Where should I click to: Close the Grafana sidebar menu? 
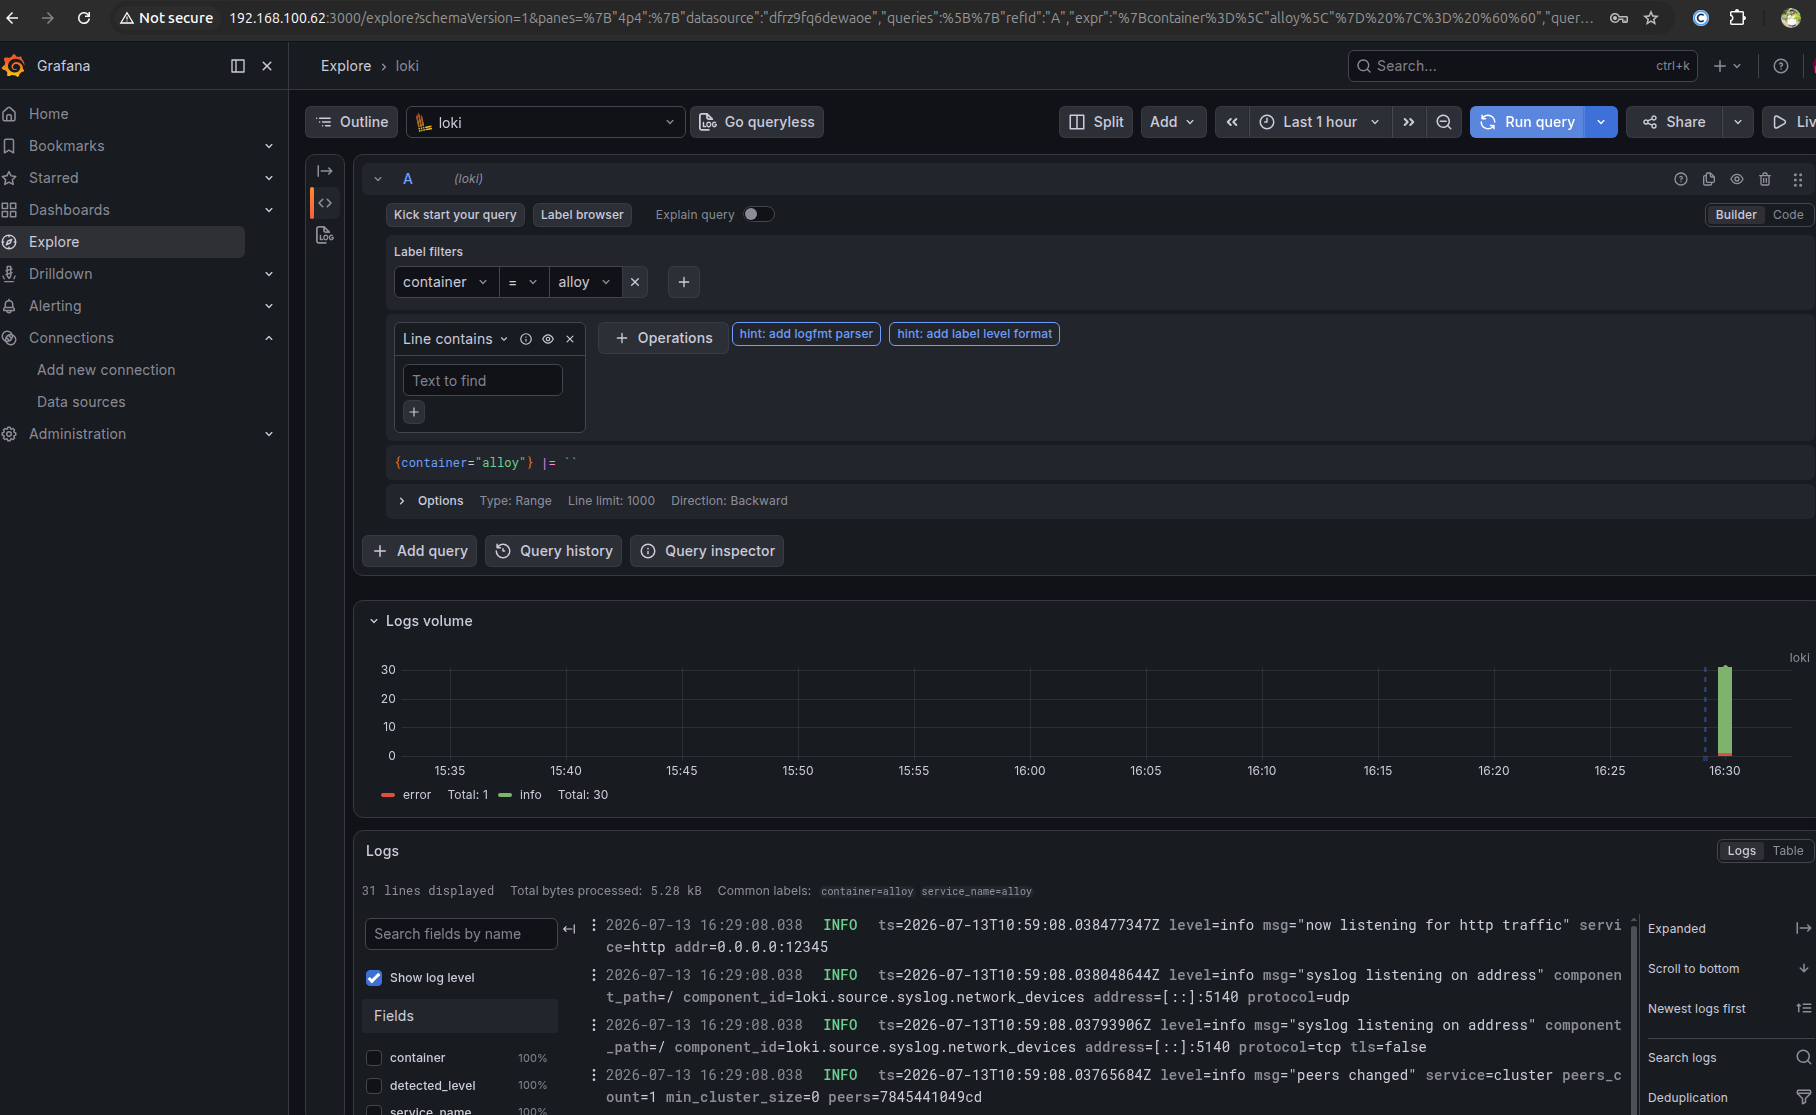[267, 66]
